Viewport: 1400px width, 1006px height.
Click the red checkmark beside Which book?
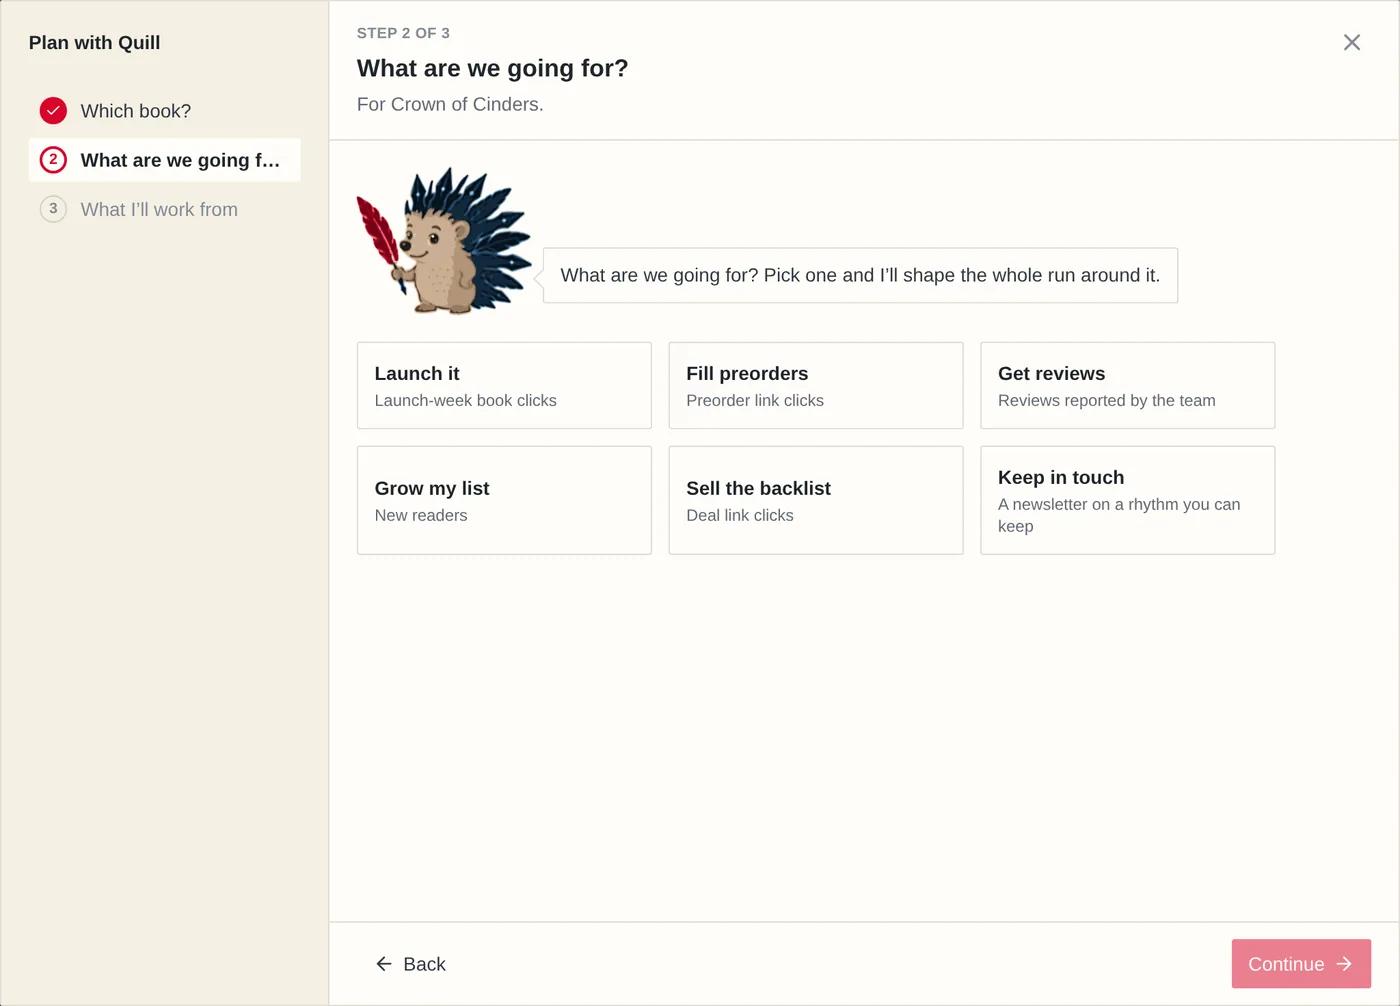pyautogui.click(x=53, y=111)
